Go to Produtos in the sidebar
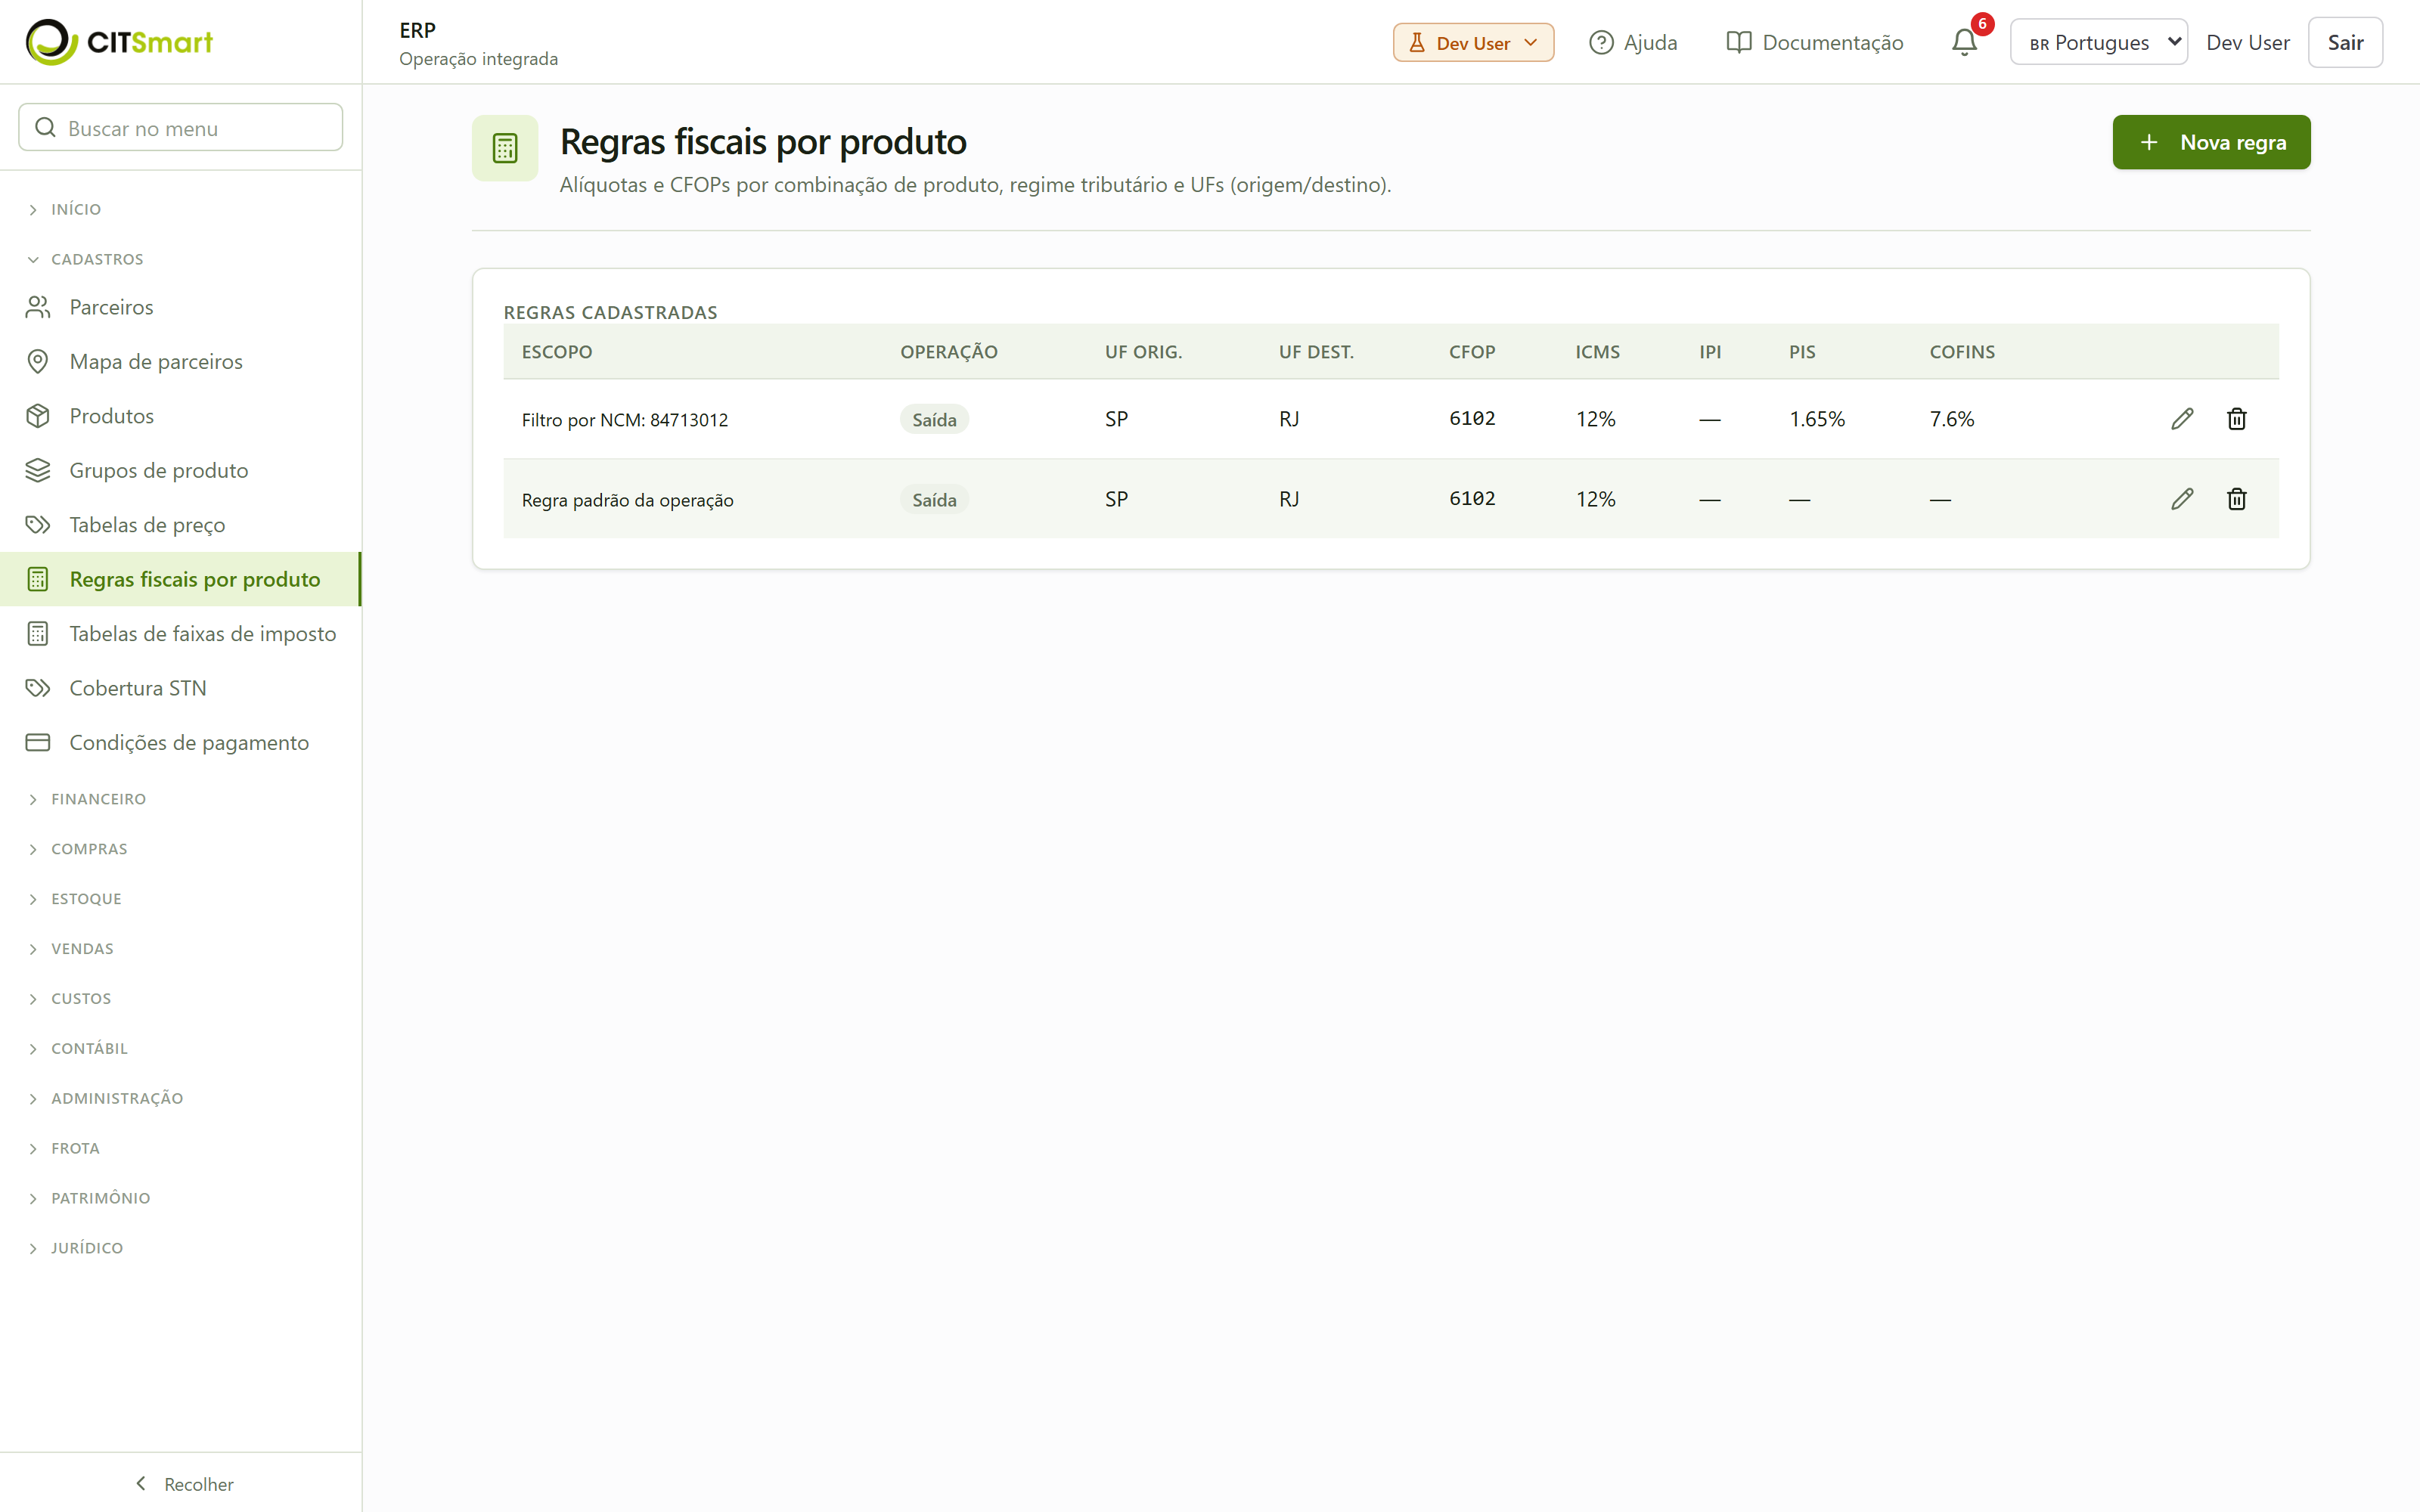The height and width of the screenshot is (1512, 2420). tap(181, 416)
